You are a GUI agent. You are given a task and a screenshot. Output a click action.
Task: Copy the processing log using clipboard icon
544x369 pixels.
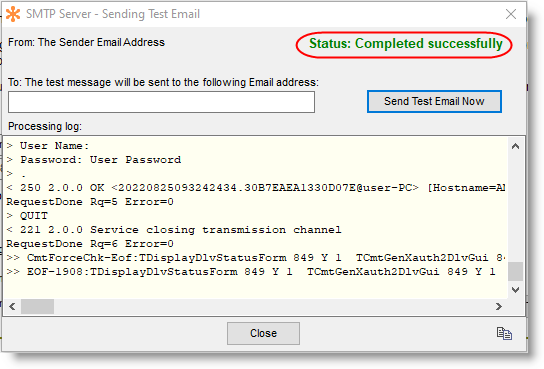tap(504, 333)
